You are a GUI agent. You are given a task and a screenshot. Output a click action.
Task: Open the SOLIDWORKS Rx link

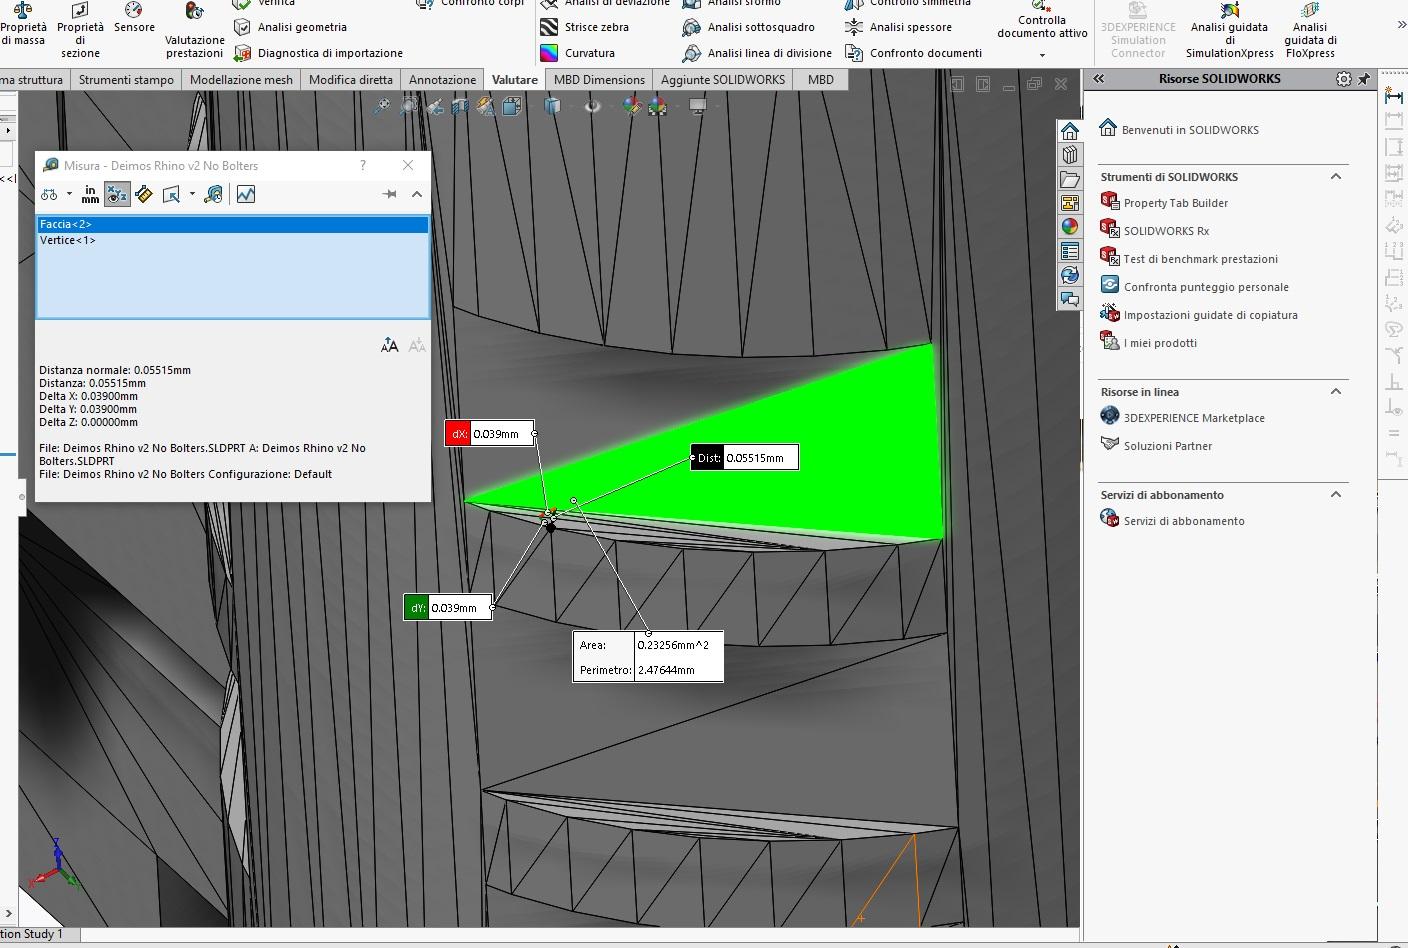tap(1166, 231)
